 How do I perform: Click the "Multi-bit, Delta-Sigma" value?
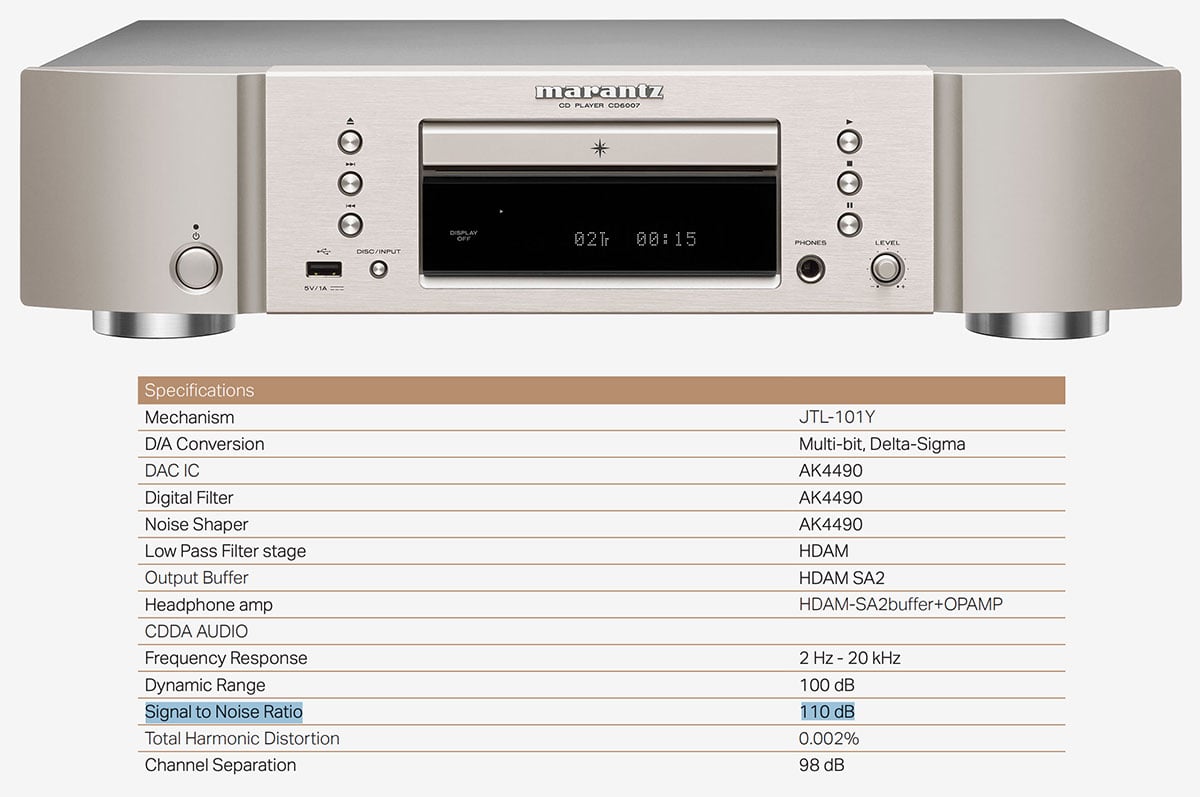pyautogui.click(x=882, y=444)
